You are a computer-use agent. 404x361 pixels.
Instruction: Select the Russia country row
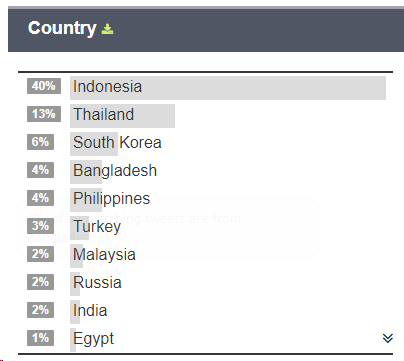[x=97, y=282]
